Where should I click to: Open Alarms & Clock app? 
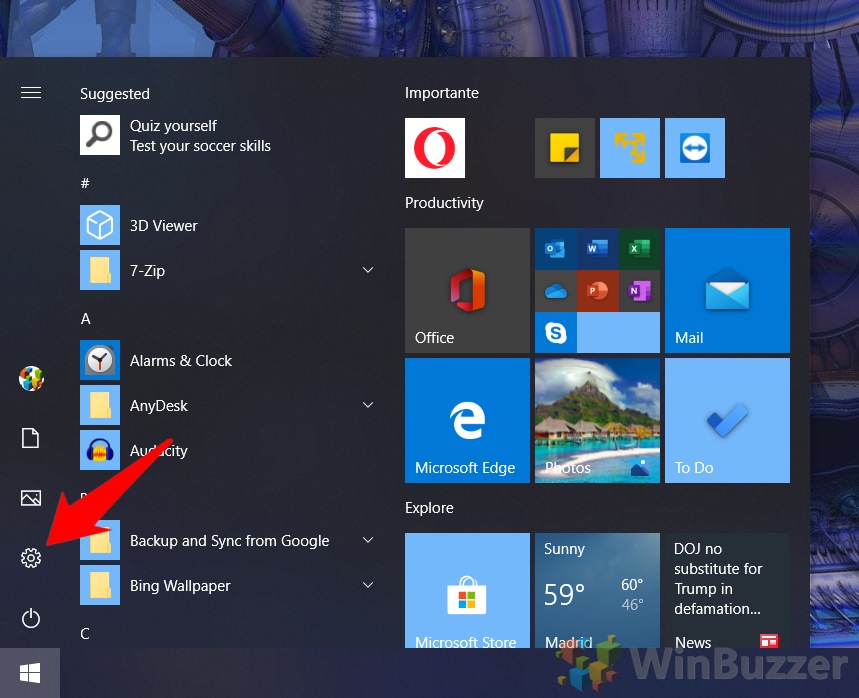click(x=227, y=361)
